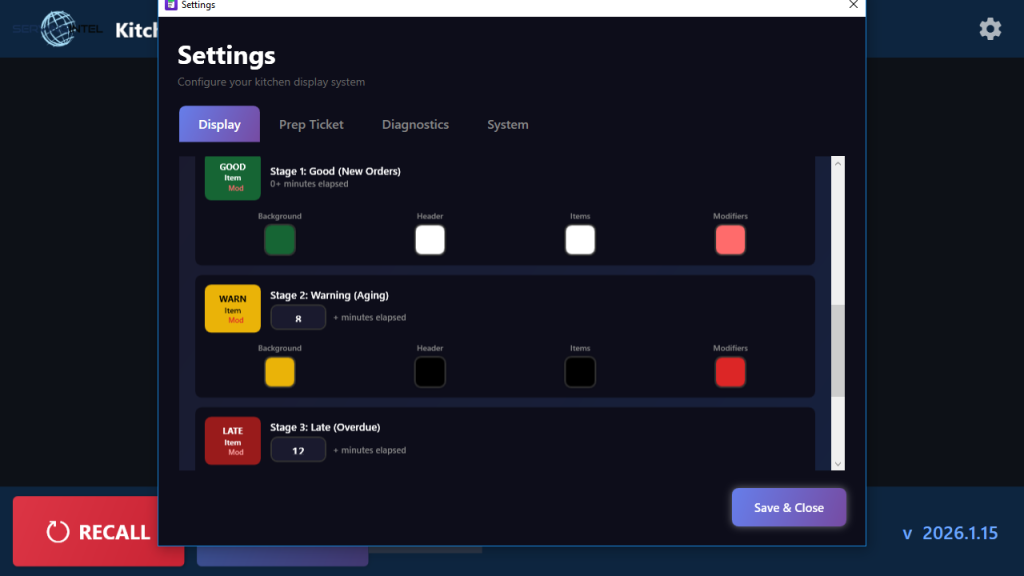
Task: Open the Diagnostics tab
Action: click(415, 125)
